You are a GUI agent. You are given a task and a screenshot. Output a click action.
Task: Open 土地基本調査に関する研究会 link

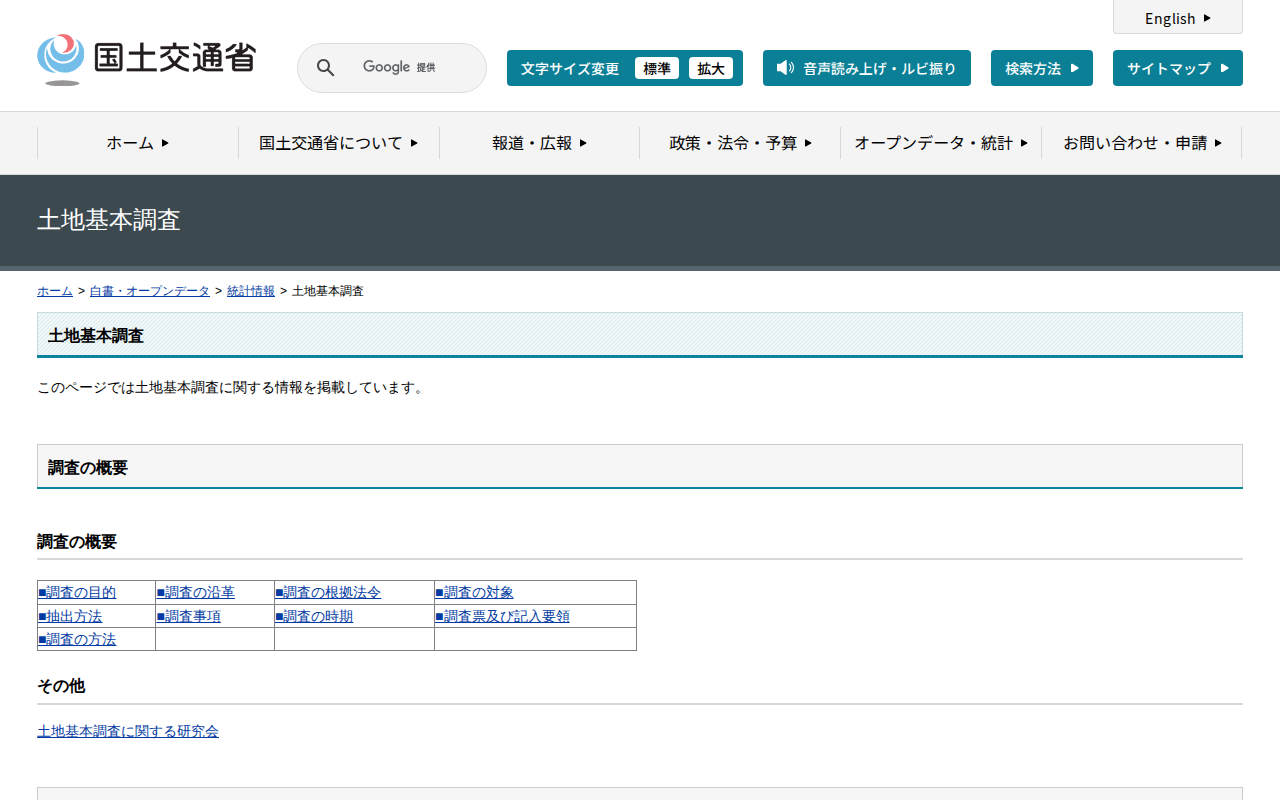click(128, 732)
